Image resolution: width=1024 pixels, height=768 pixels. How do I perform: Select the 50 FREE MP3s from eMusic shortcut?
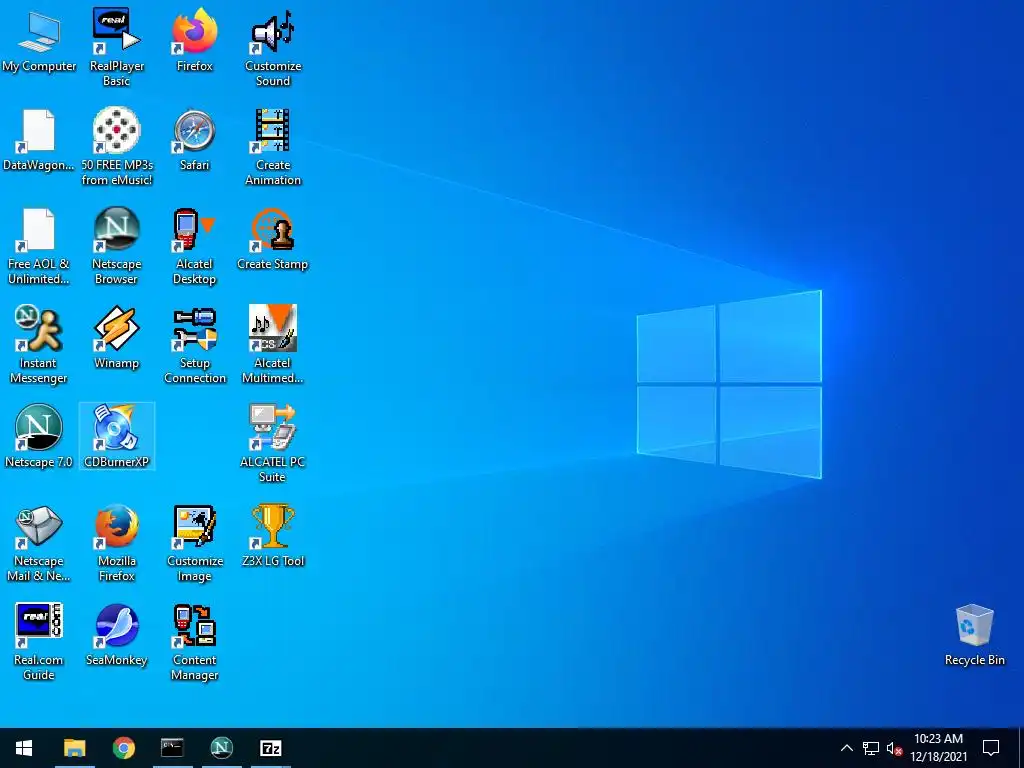point(117,146)
